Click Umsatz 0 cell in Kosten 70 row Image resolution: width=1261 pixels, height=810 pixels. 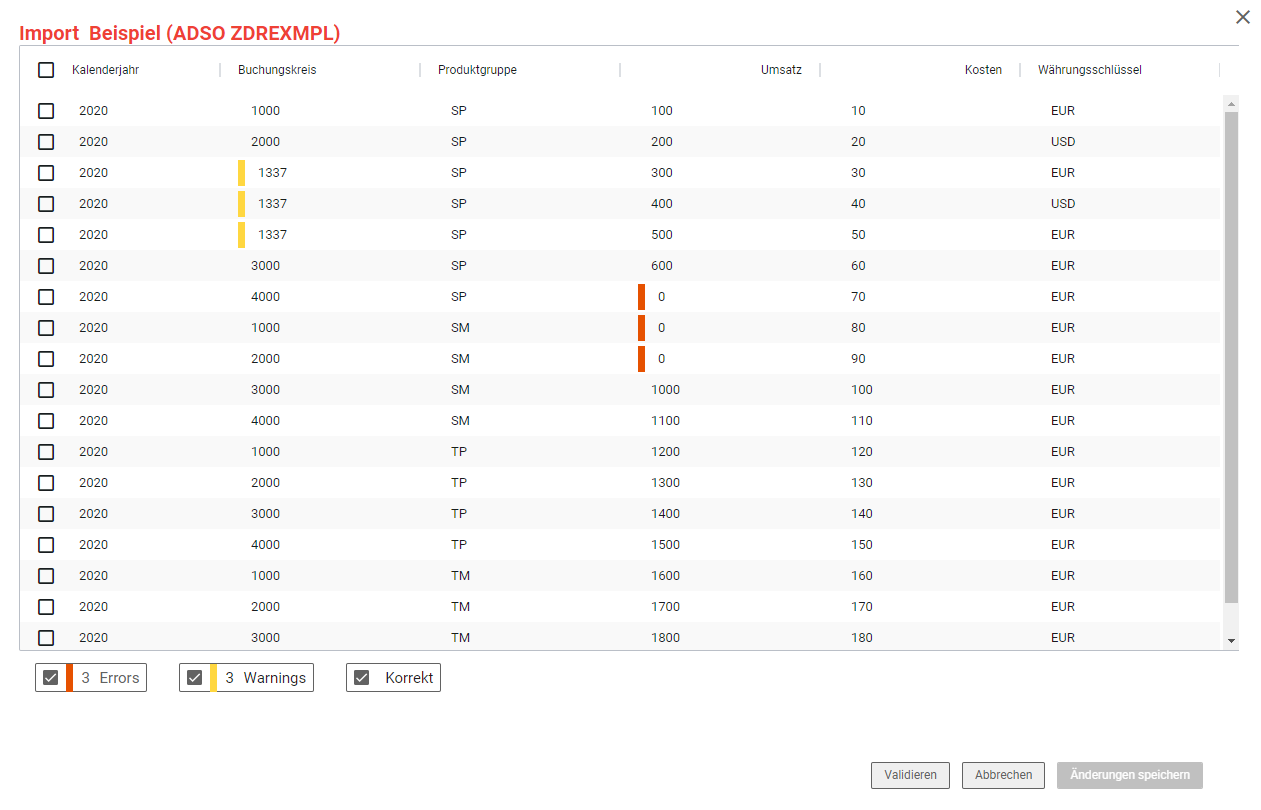661,297
